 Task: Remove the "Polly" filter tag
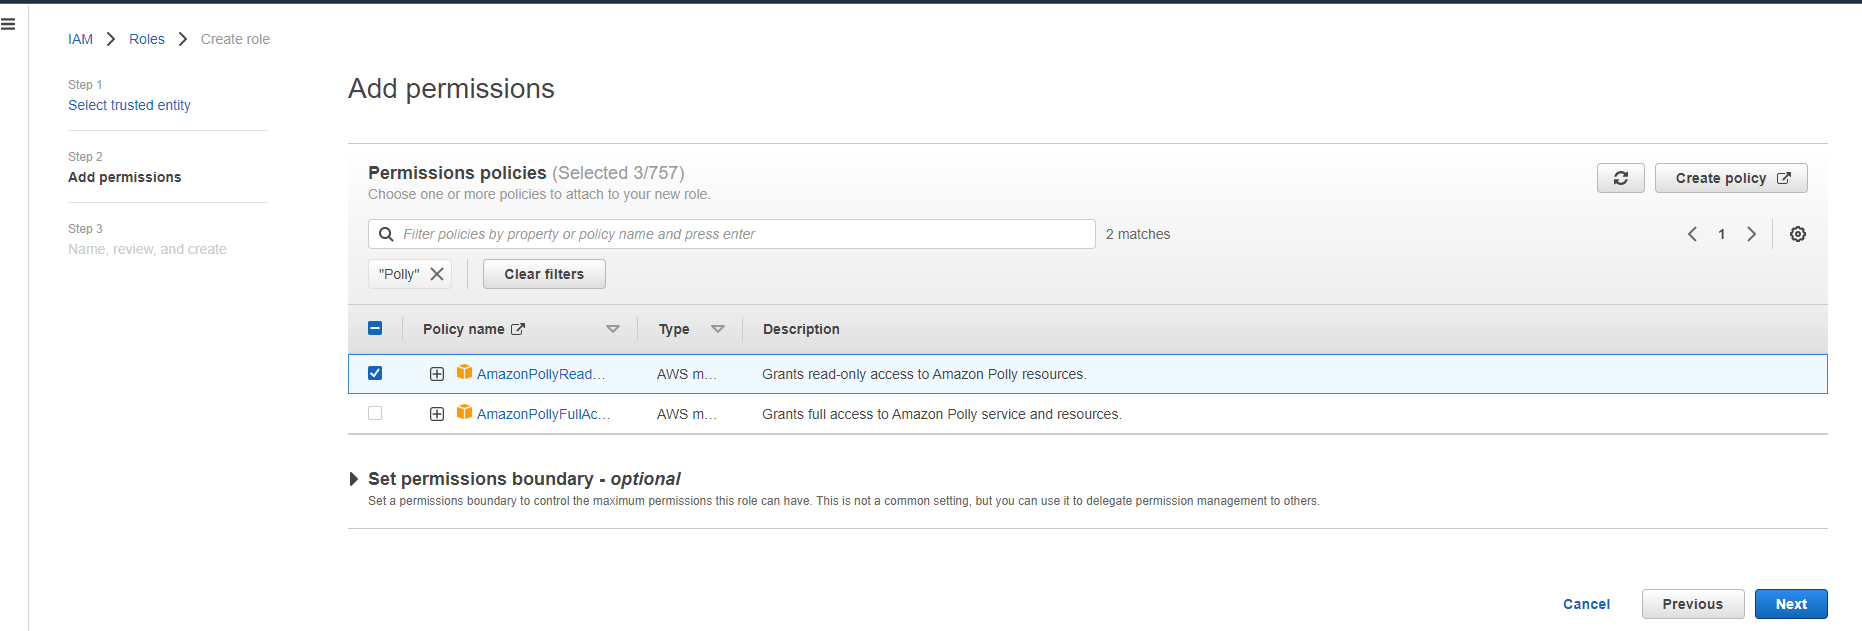click(437, 274)
